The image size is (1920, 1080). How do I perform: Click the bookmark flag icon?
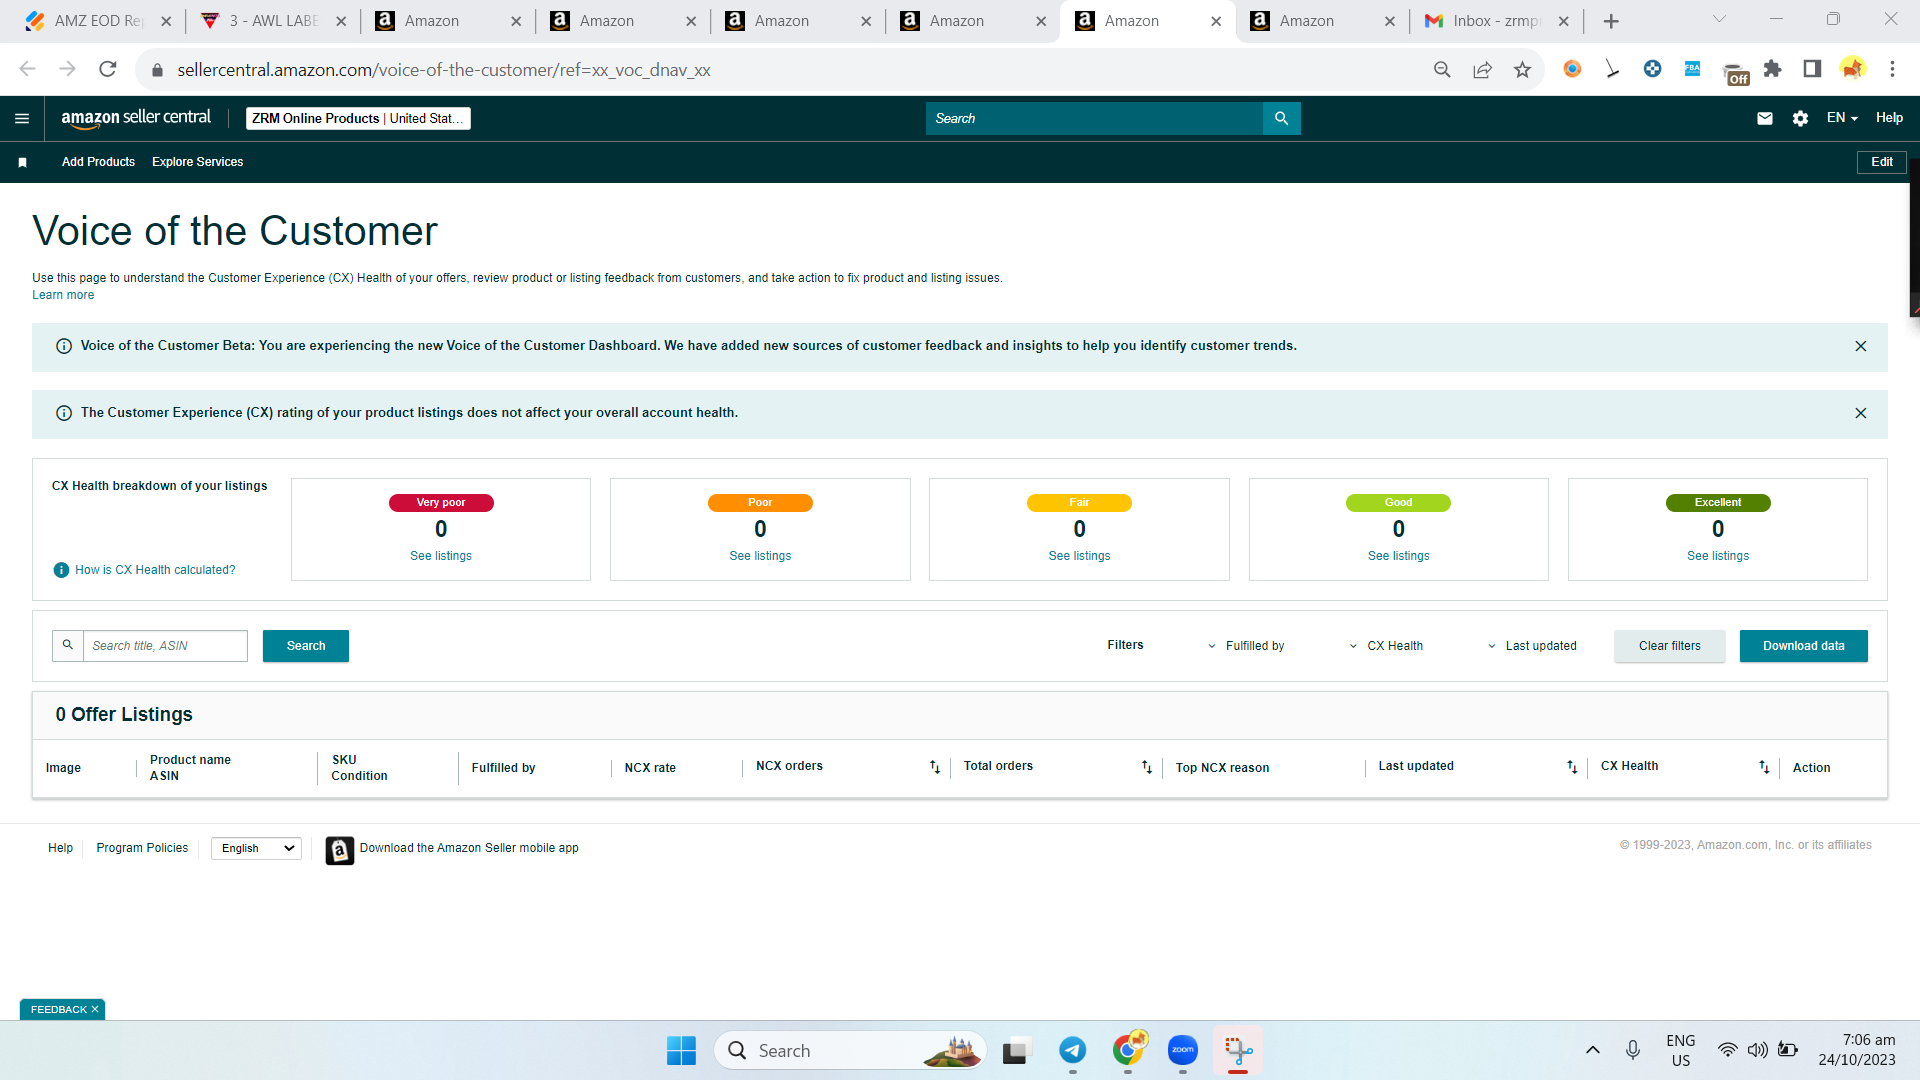pyautogui.click(x=22, y=162)
